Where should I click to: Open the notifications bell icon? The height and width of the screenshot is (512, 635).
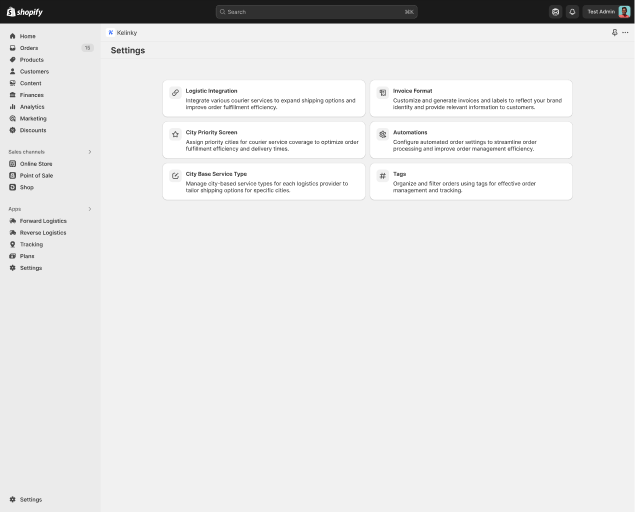click(573, 12)
